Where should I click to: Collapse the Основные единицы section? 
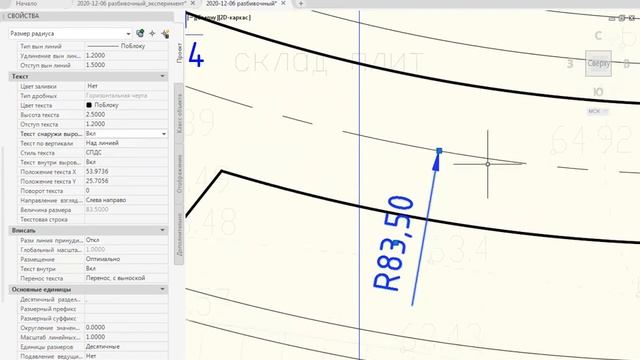tap(162, 289)
